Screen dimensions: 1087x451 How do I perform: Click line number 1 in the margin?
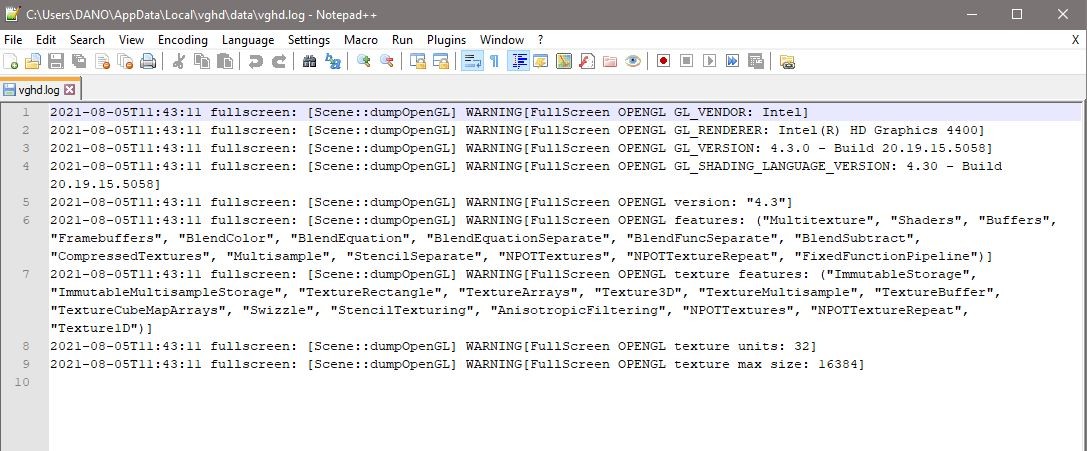[x=26, y=112]
